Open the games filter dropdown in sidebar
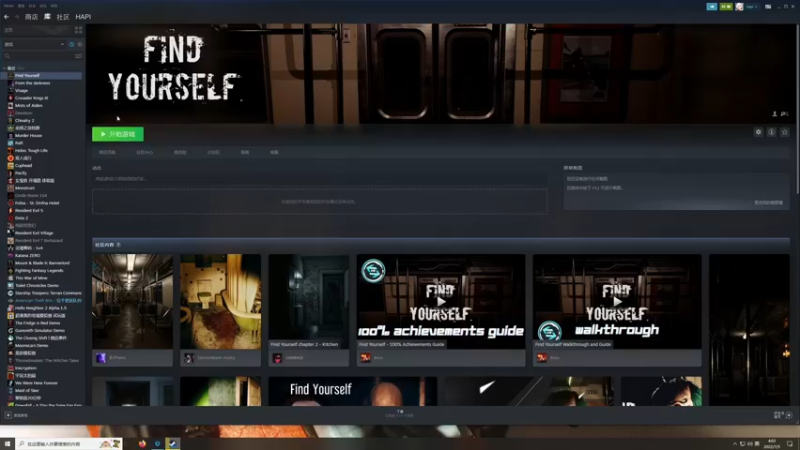 point(34,44)
